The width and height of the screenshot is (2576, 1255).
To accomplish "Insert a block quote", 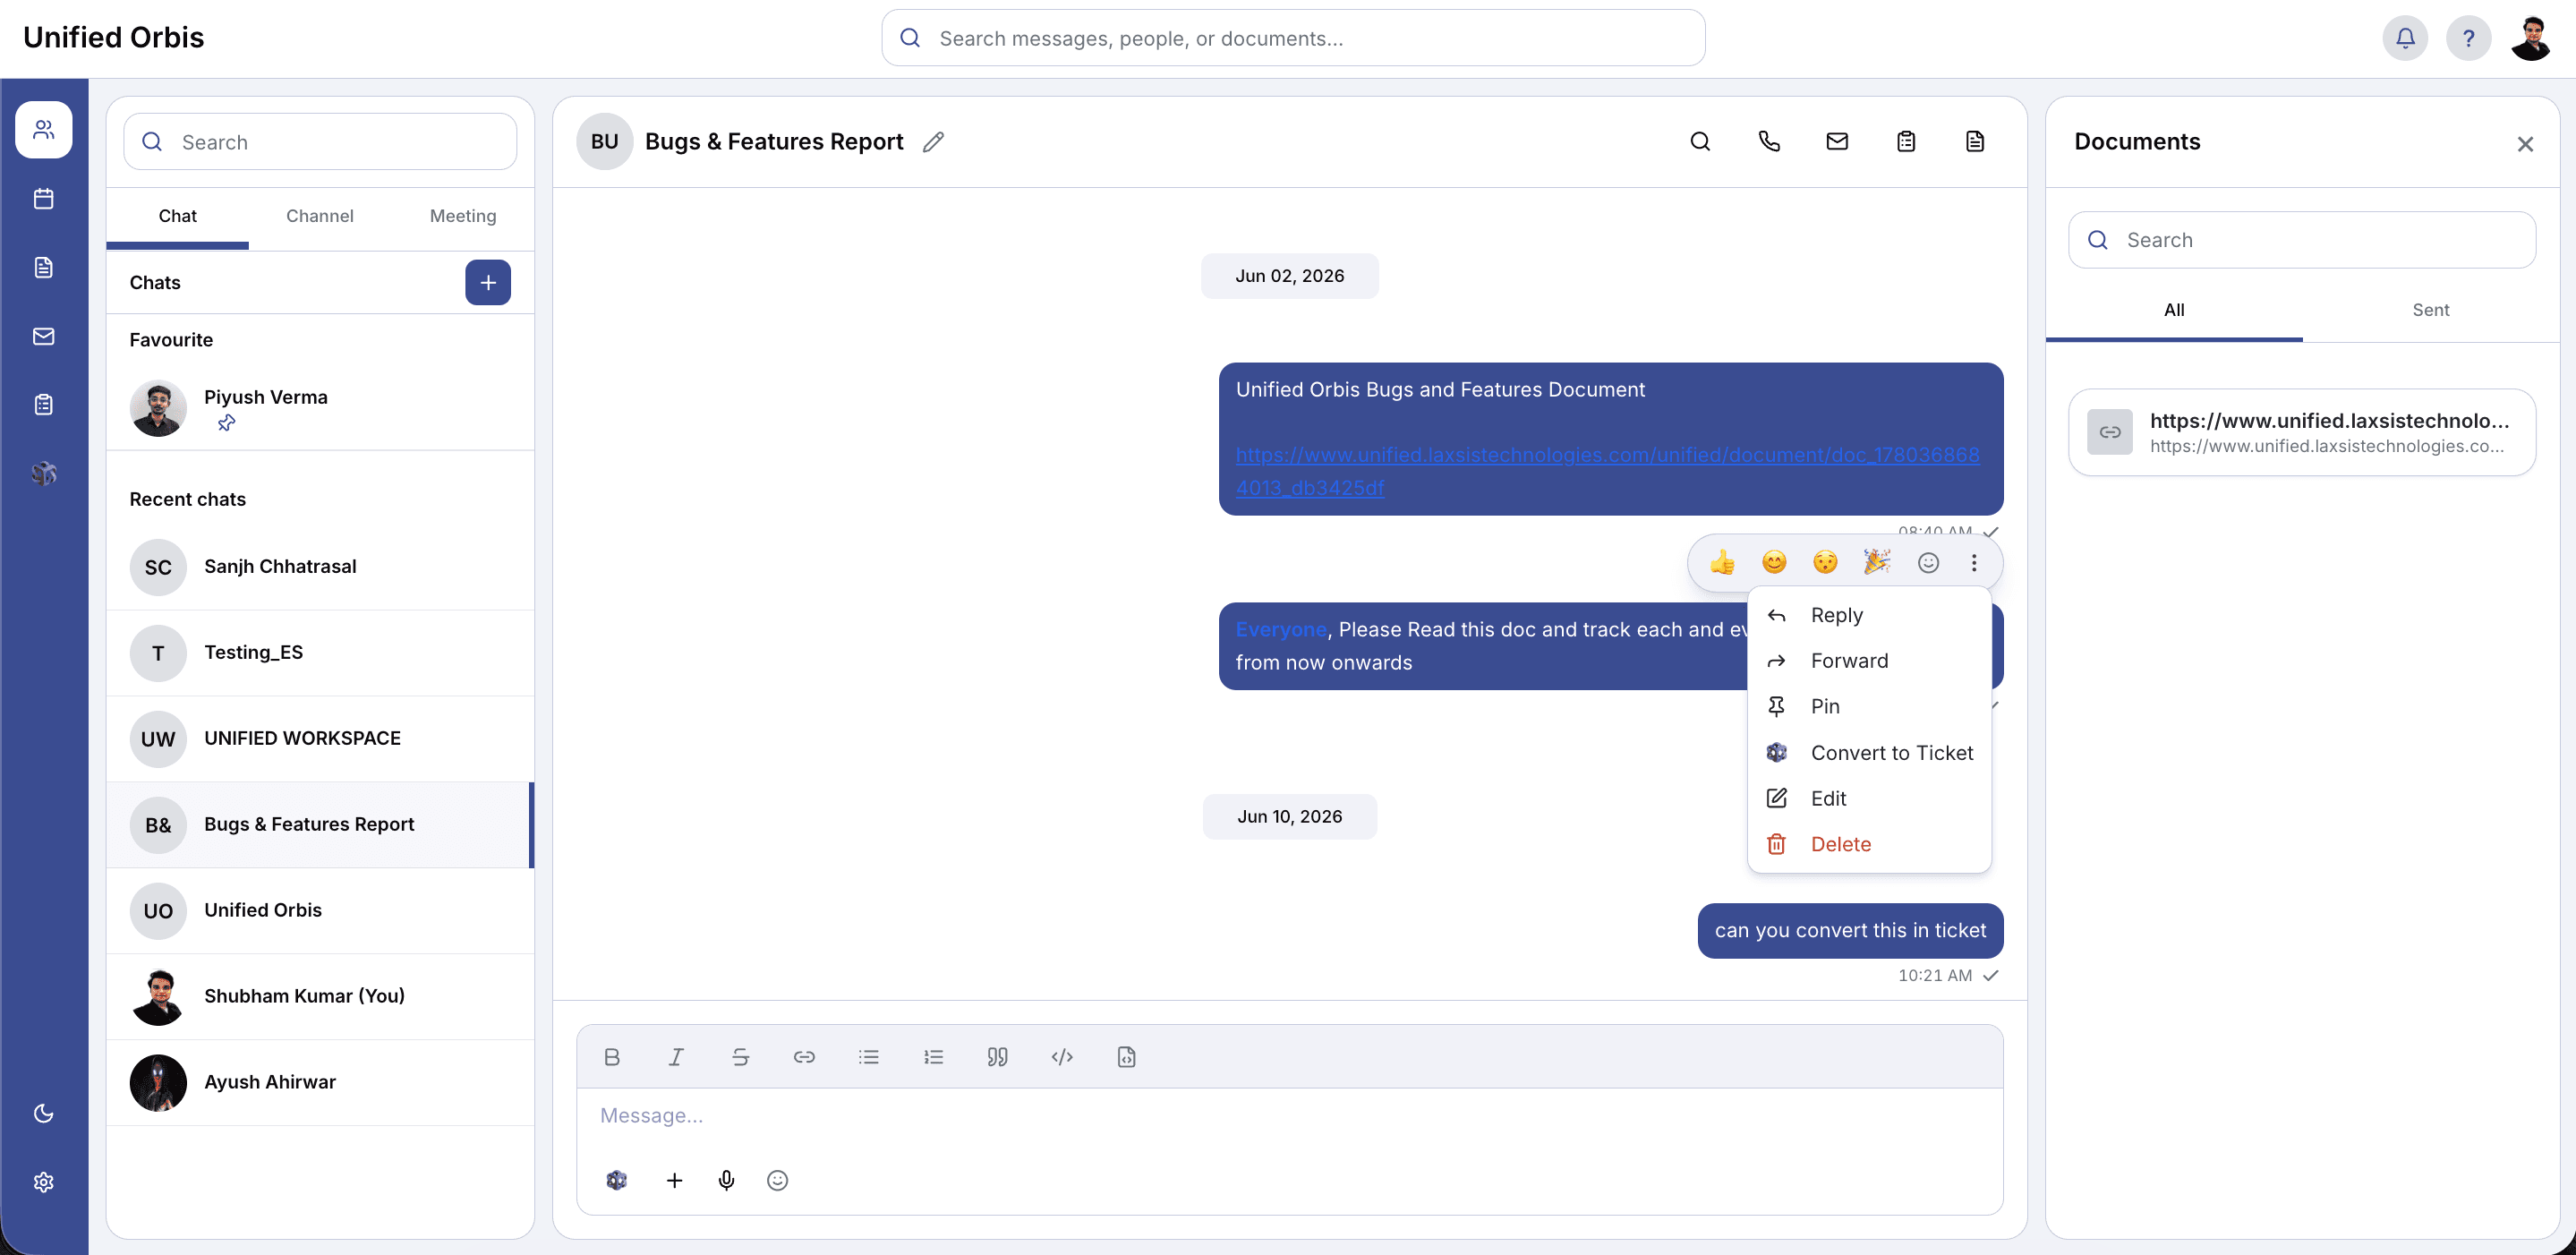I will point(997,1057).
